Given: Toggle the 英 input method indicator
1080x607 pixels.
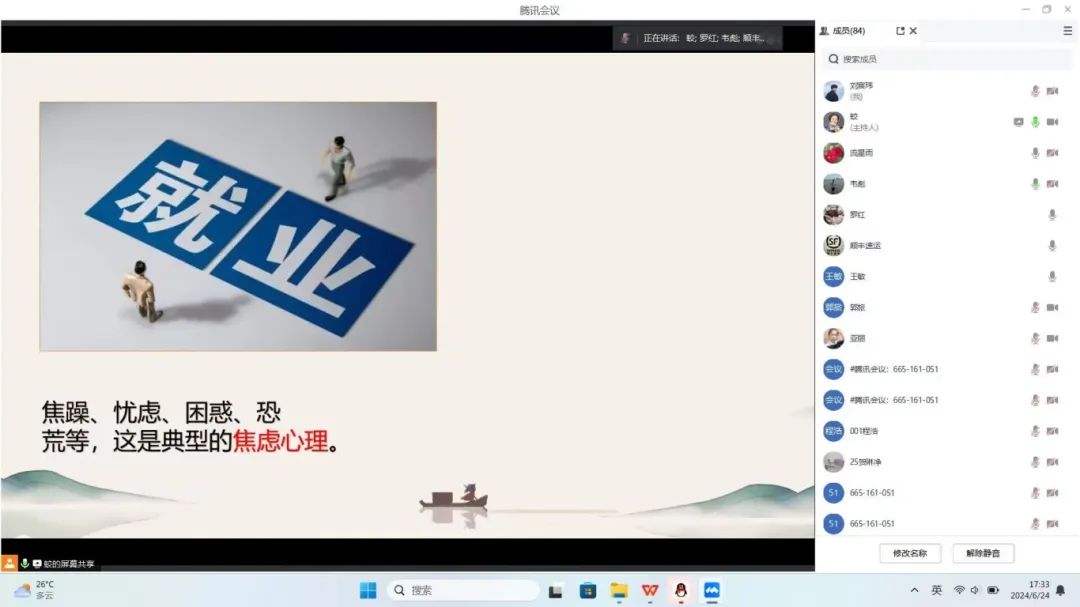Looking at the screenshot, I should point(936,590).
